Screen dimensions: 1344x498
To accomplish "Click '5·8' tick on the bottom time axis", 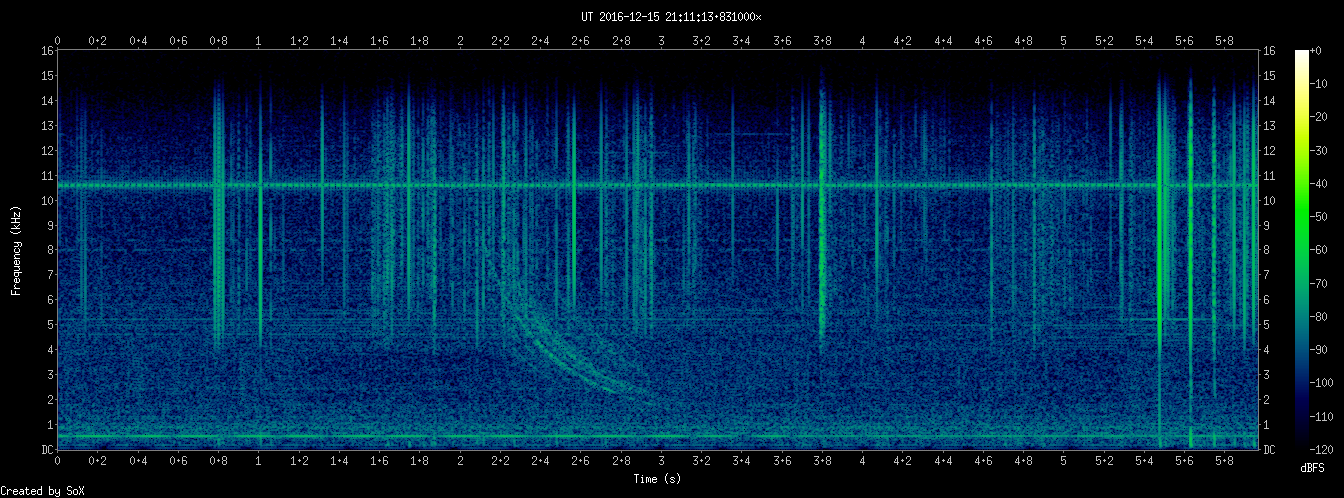I will coord(1225,461).
